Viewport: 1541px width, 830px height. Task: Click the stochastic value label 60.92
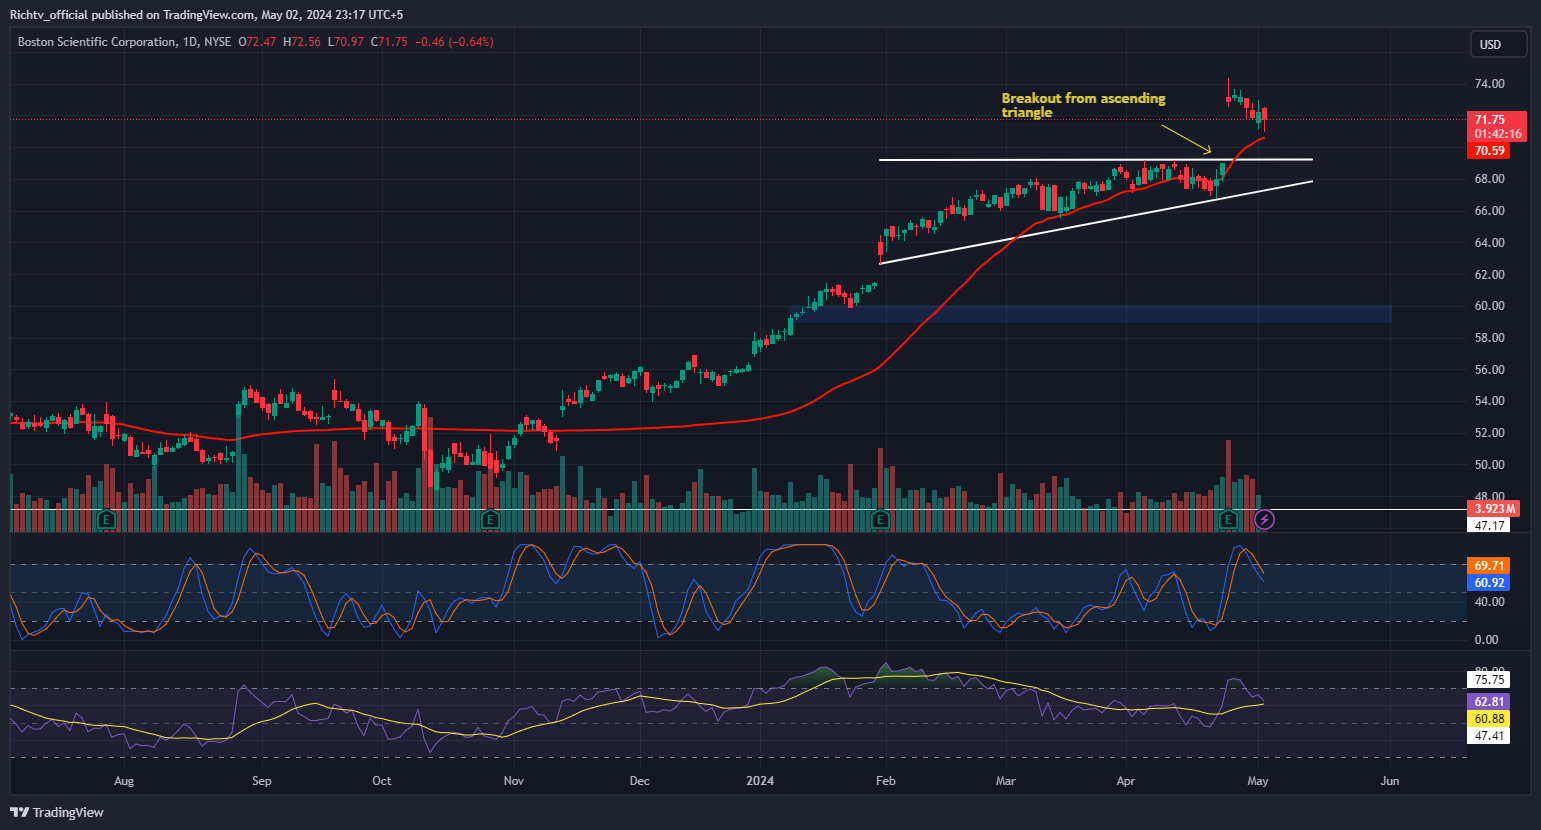[1489, 583]
